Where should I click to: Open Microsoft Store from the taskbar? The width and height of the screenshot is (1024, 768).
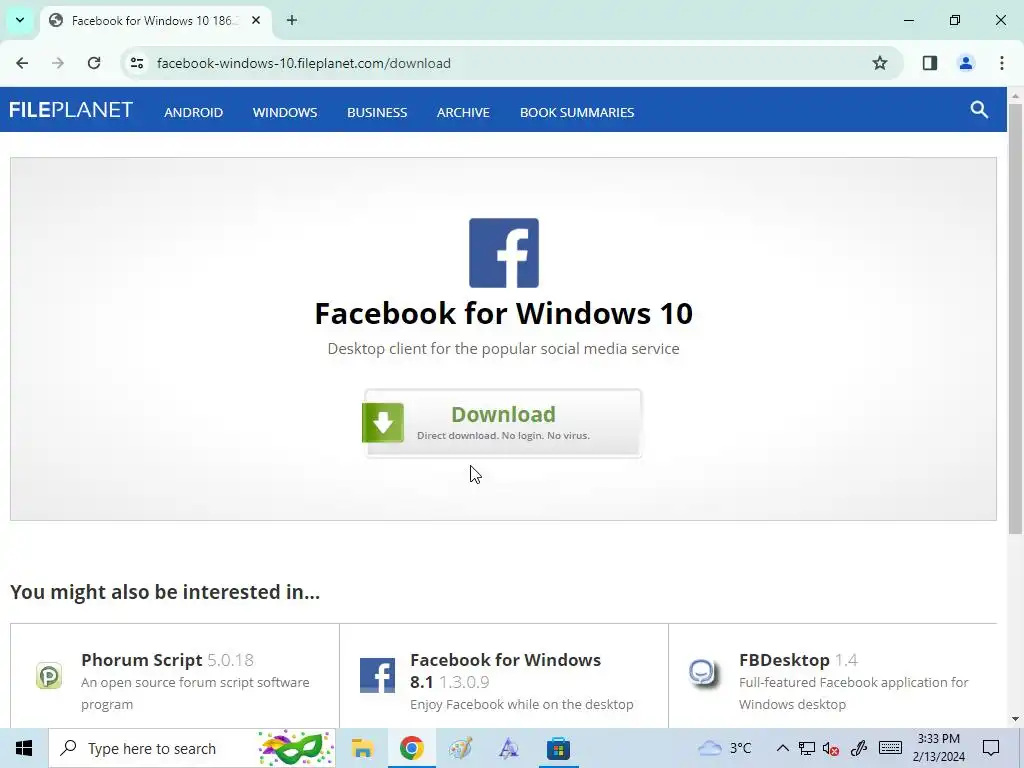(x=558, y=748)
